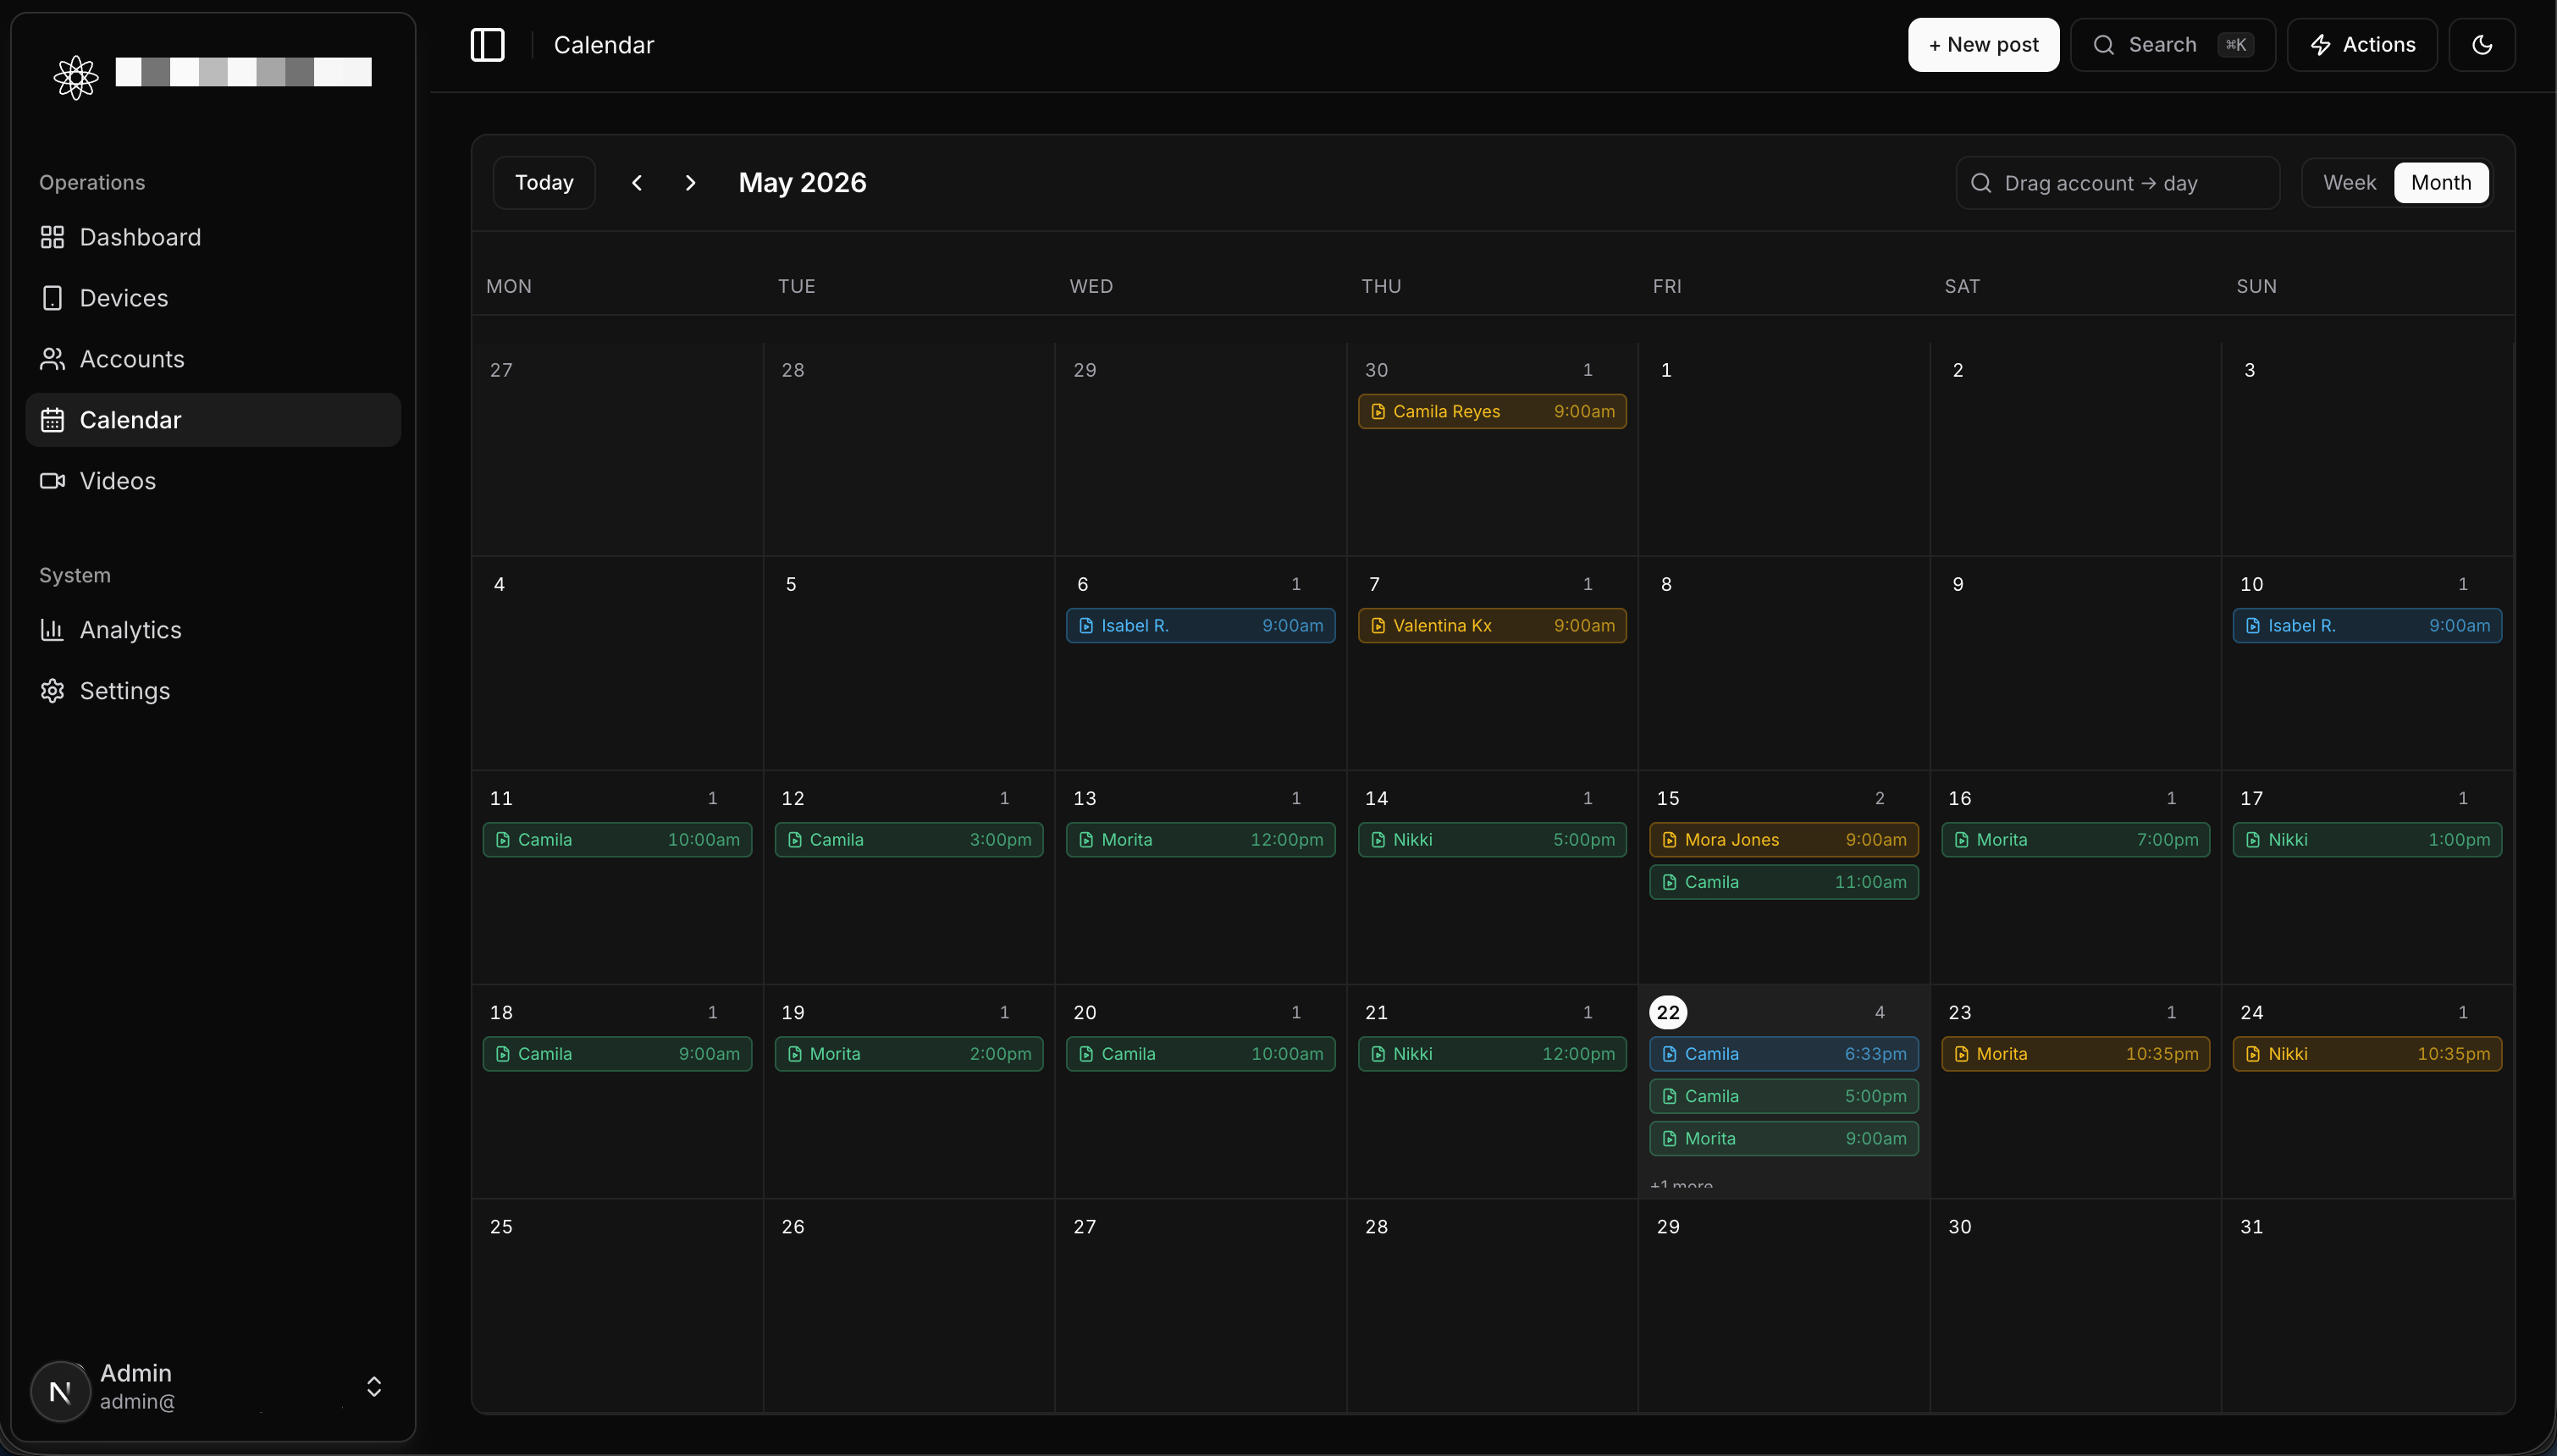Select Calendar in the sidebar
This screenshot has height=1456, width=2557.
point(213,420)
